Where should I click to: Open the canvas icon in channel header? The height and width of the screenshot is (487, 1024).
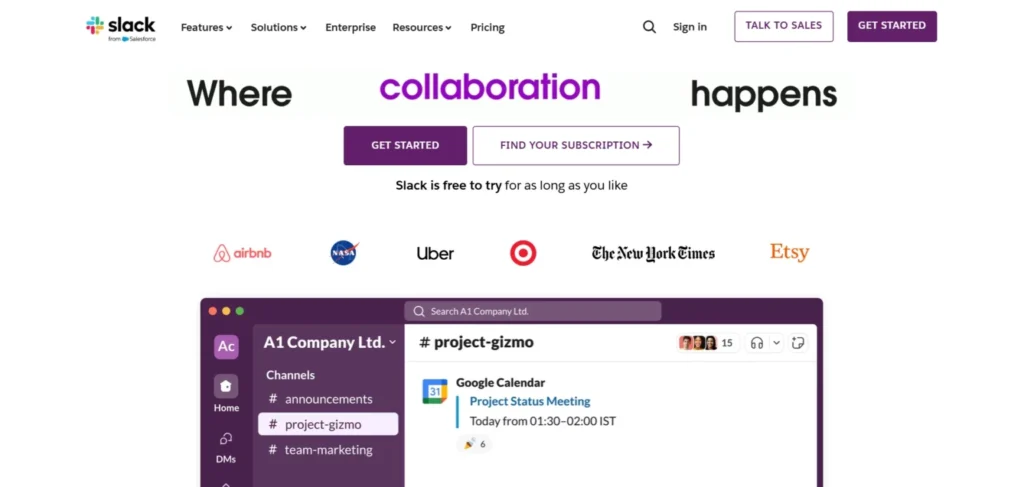click(798, 343)
